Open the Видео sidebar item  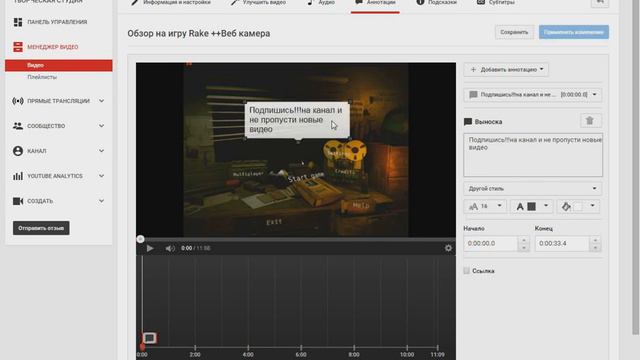click(58, 65)
